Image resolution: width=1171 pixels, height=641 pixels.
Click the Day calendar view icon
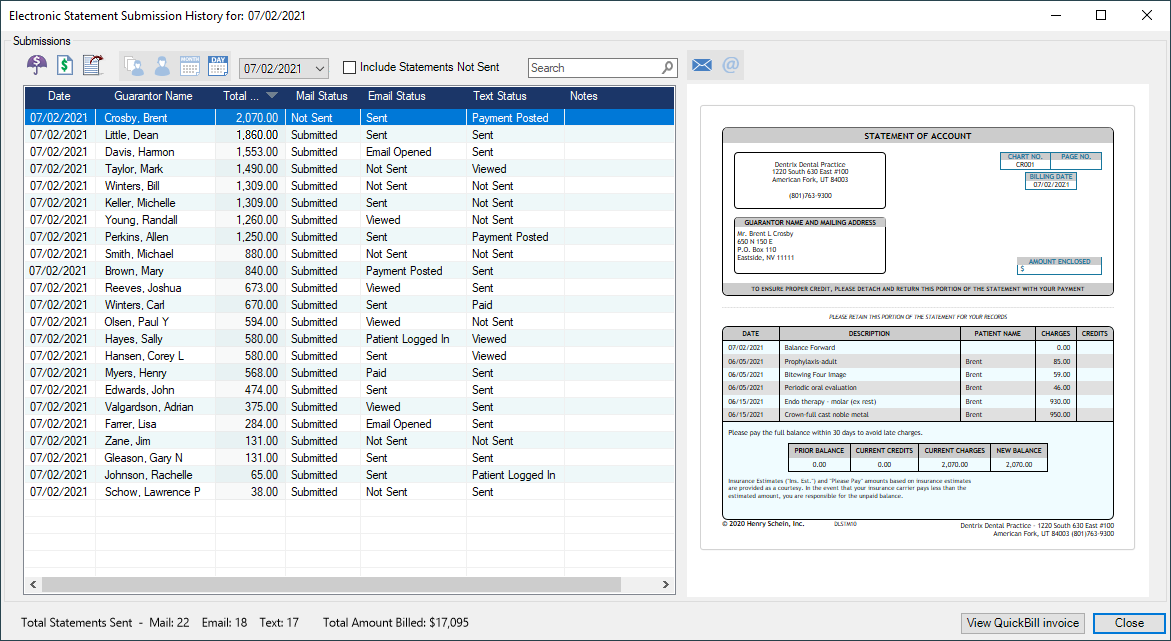click(x=218, y=67)
